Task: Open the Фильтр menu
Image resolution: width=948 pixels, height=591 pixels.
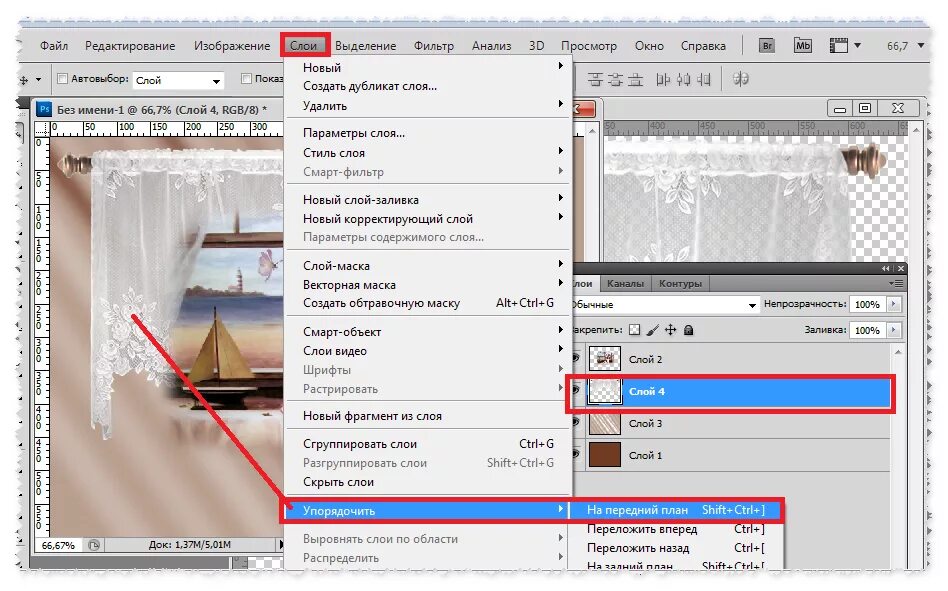Action: pos(433,46)
